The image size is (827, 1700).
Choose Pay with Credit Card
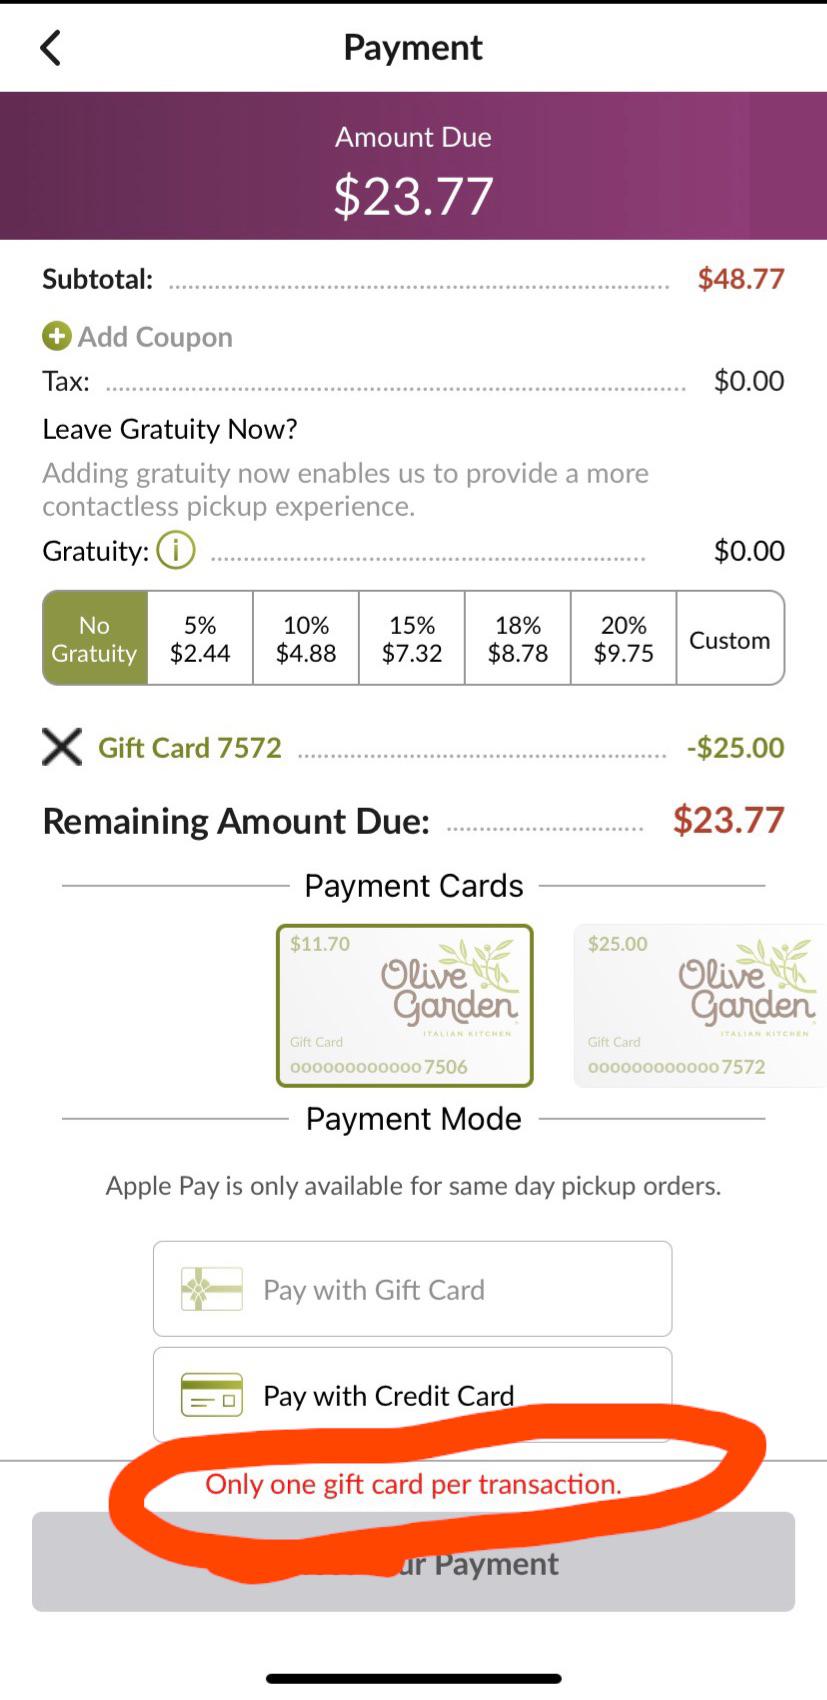(x=412, y=1395)
